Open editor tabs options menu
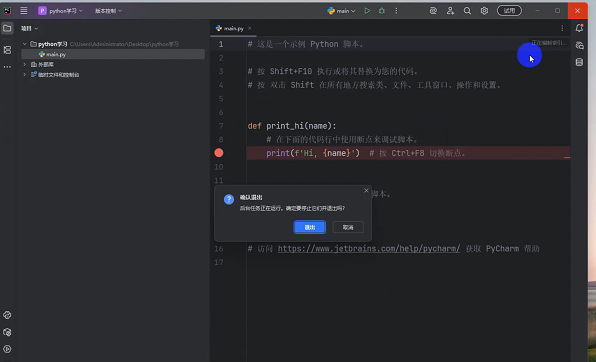 [x=562, y=28]
